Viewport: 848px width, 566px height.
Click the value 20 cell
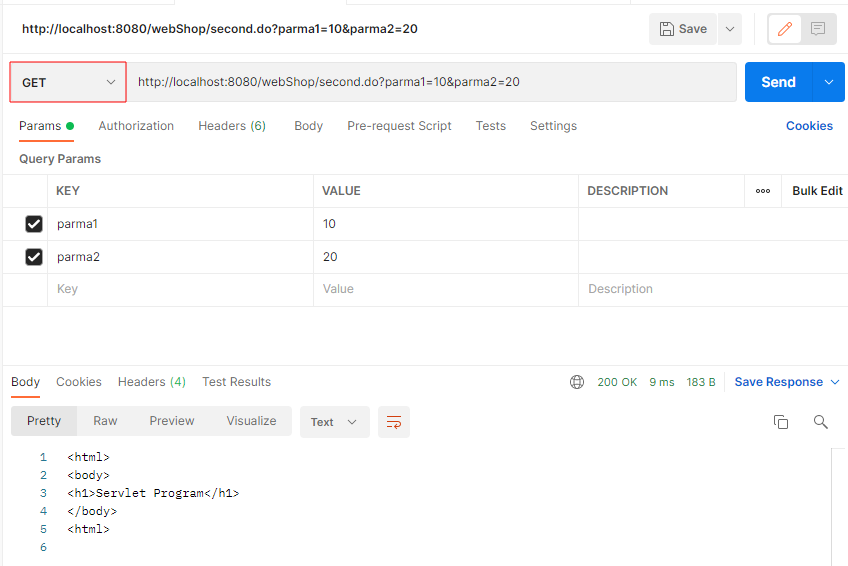point(446,257)
